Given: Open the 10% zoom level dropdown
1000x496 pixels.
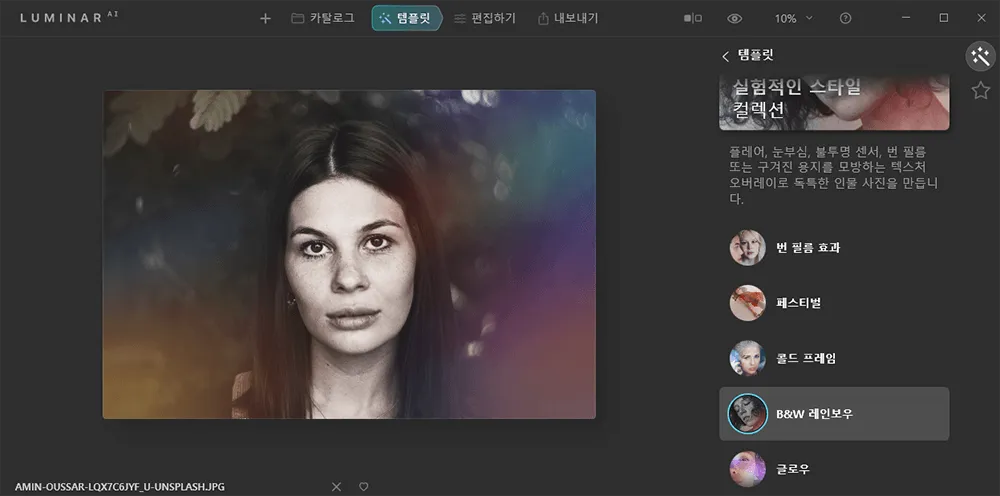Looking at the screenshot, I should [x=793, y=18].
